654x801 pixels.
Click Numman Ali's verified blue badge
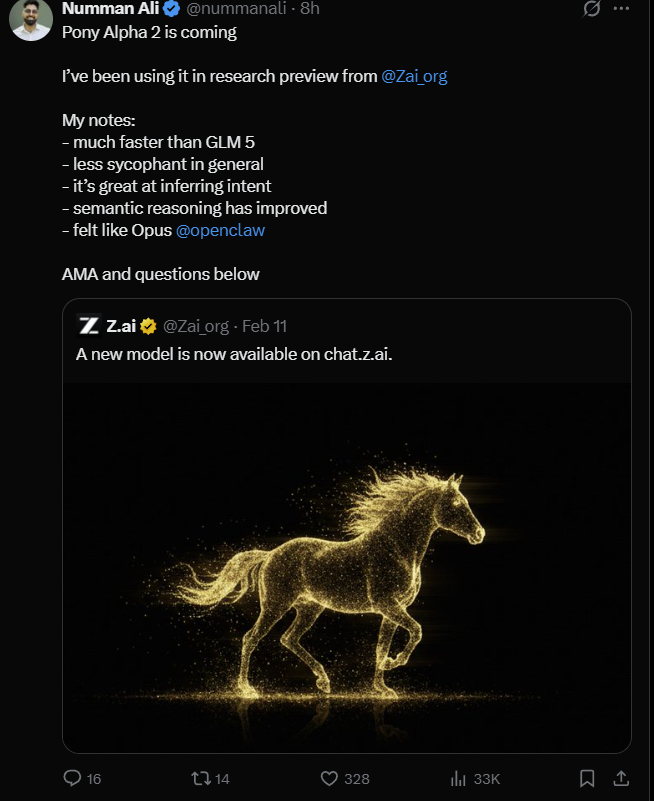coord(171,8)
